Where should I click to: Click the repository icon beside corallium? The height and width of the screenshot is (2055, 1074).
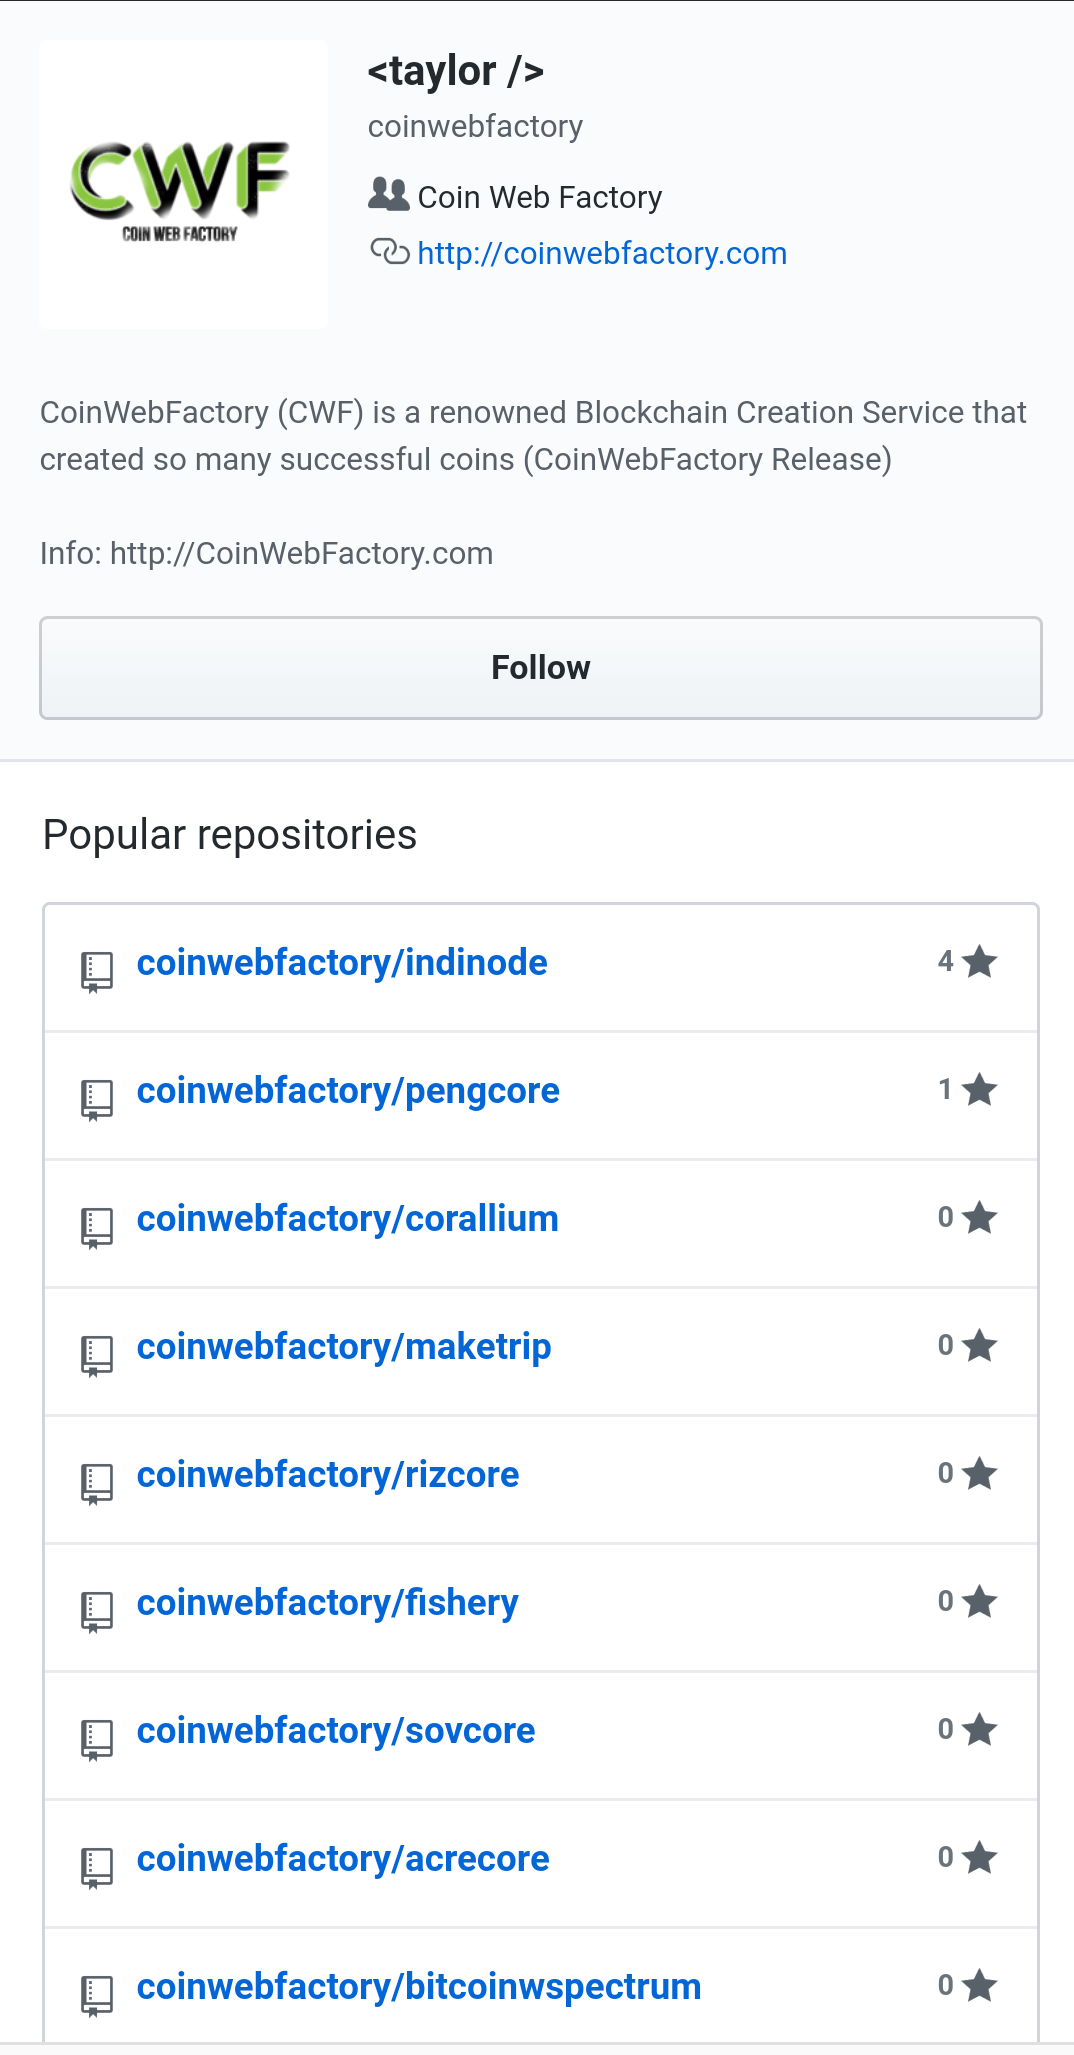coord(96,1223)
